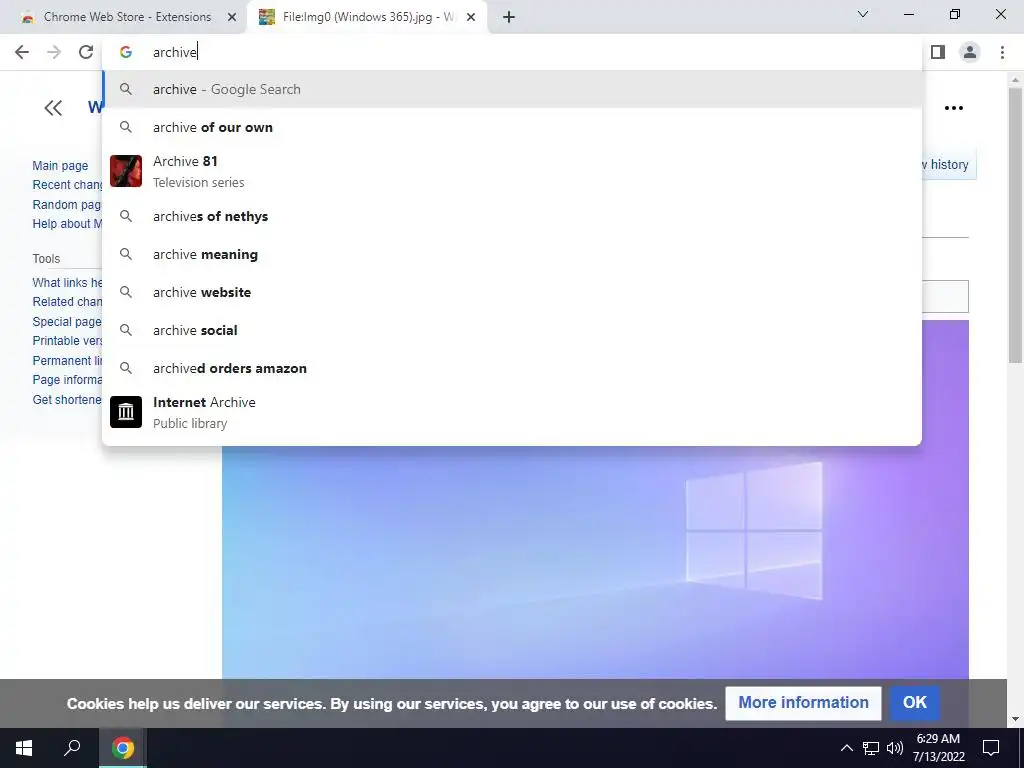Open the Chrome profile avatar

970,52
